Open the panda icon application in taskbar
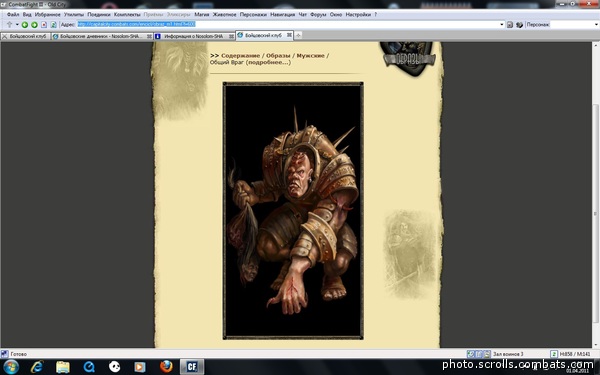The height and width of the screenshot is (375, 600). pyautogui.click(x=114, y=367)
